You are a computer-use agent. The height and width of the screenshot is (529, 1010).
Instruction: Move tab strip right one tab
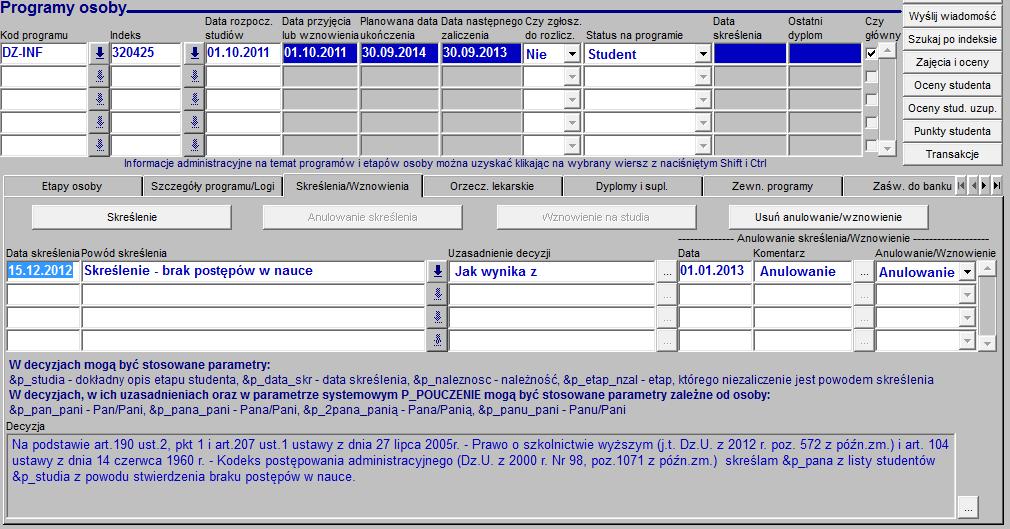click(x=984, y=186)
